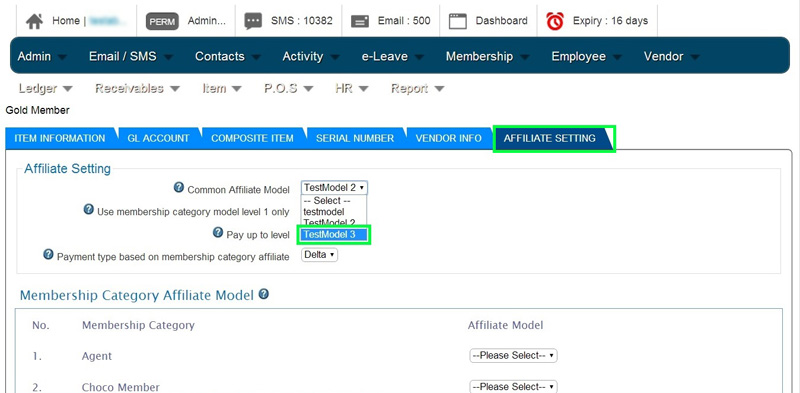
Task: Click help icon next to Membership Category Affiliate Model heading
Action: [x=264, y=294]
